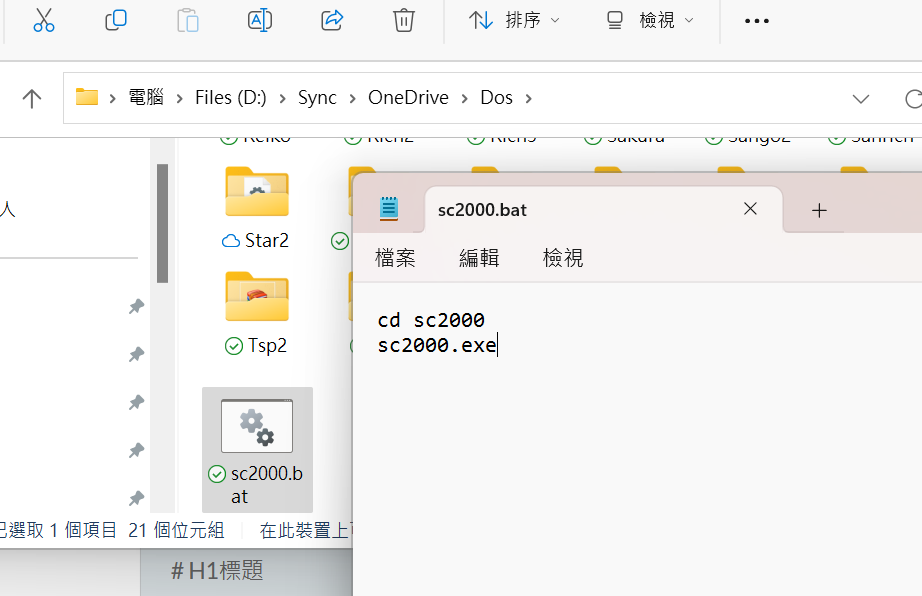The width and height of the screenshot is (922, 596).
Task: Select the Tsp2 folder
Action: 257,313
